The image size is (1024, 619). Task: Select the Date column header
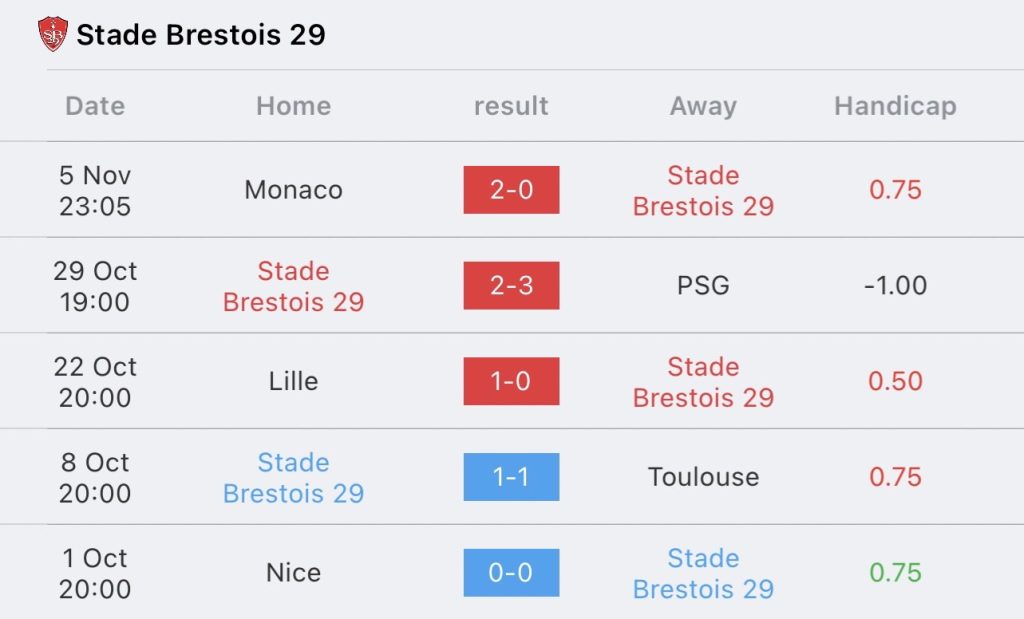[x=95, y=106]
